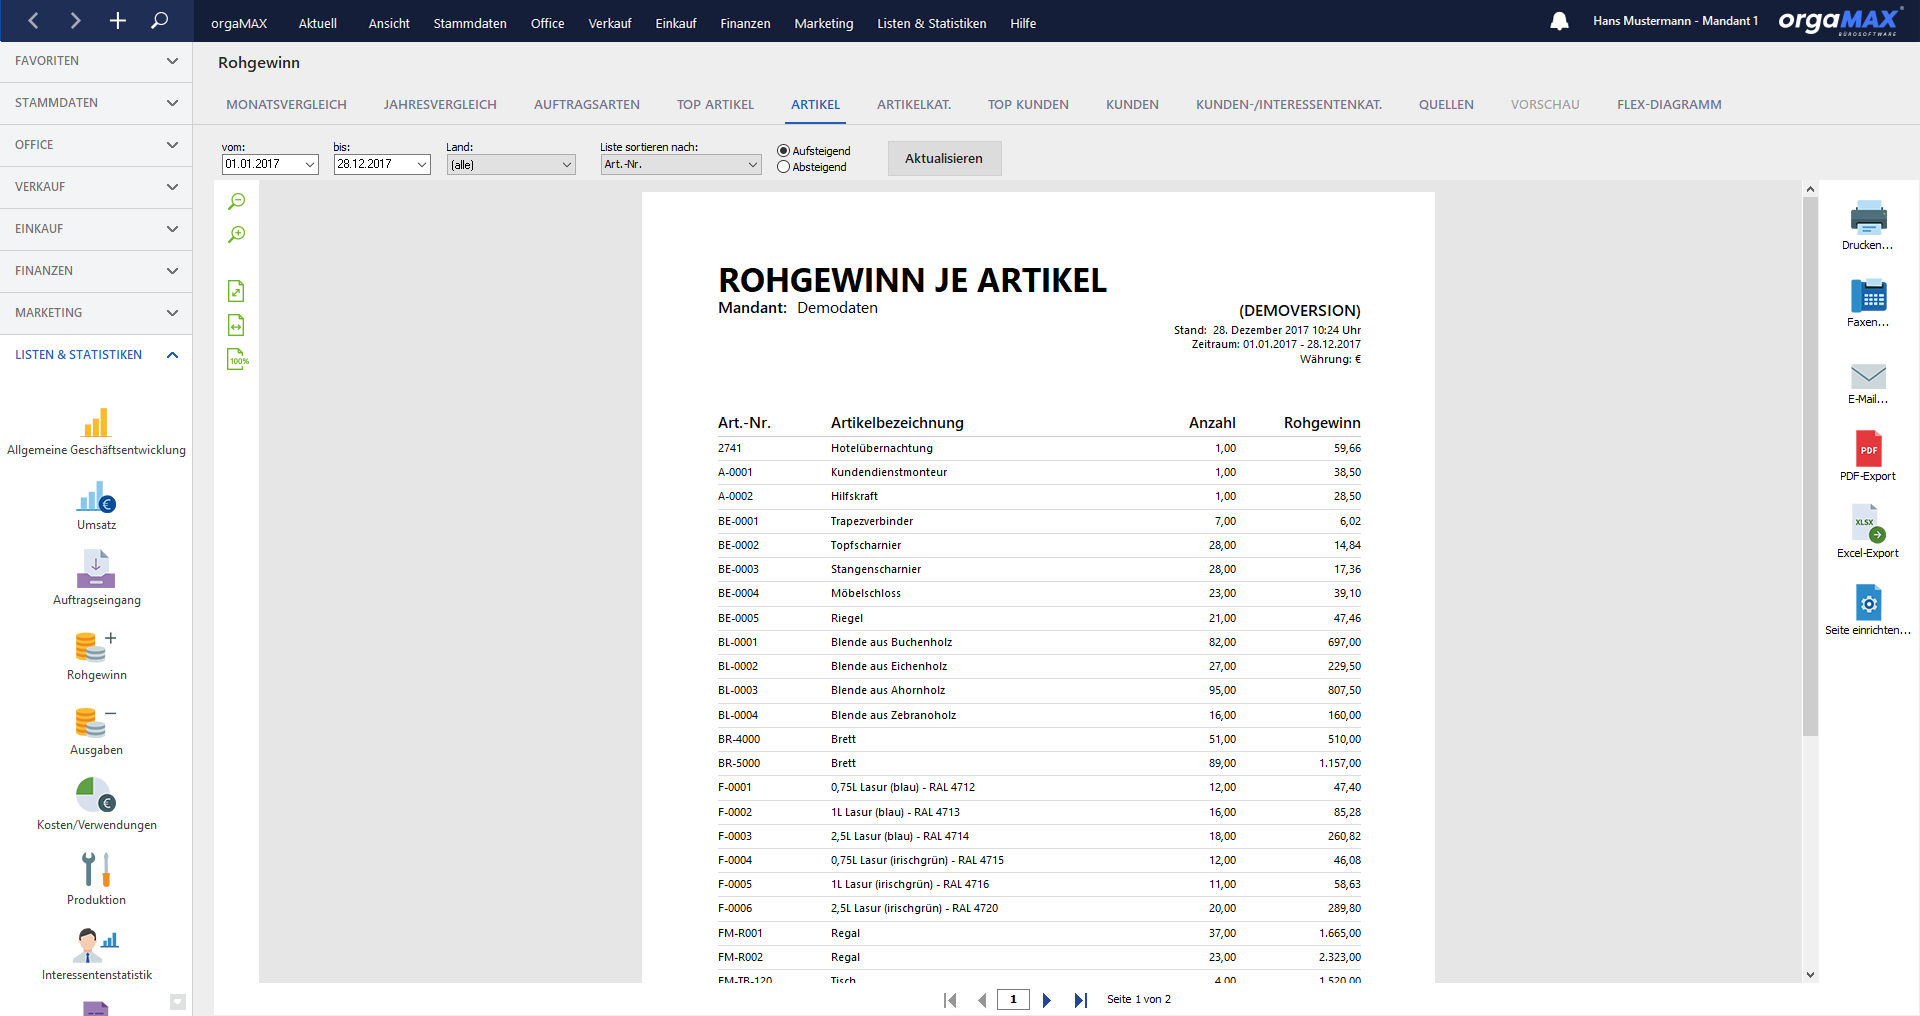Switch to TOP ARTIKEL tab

(715, 104)
